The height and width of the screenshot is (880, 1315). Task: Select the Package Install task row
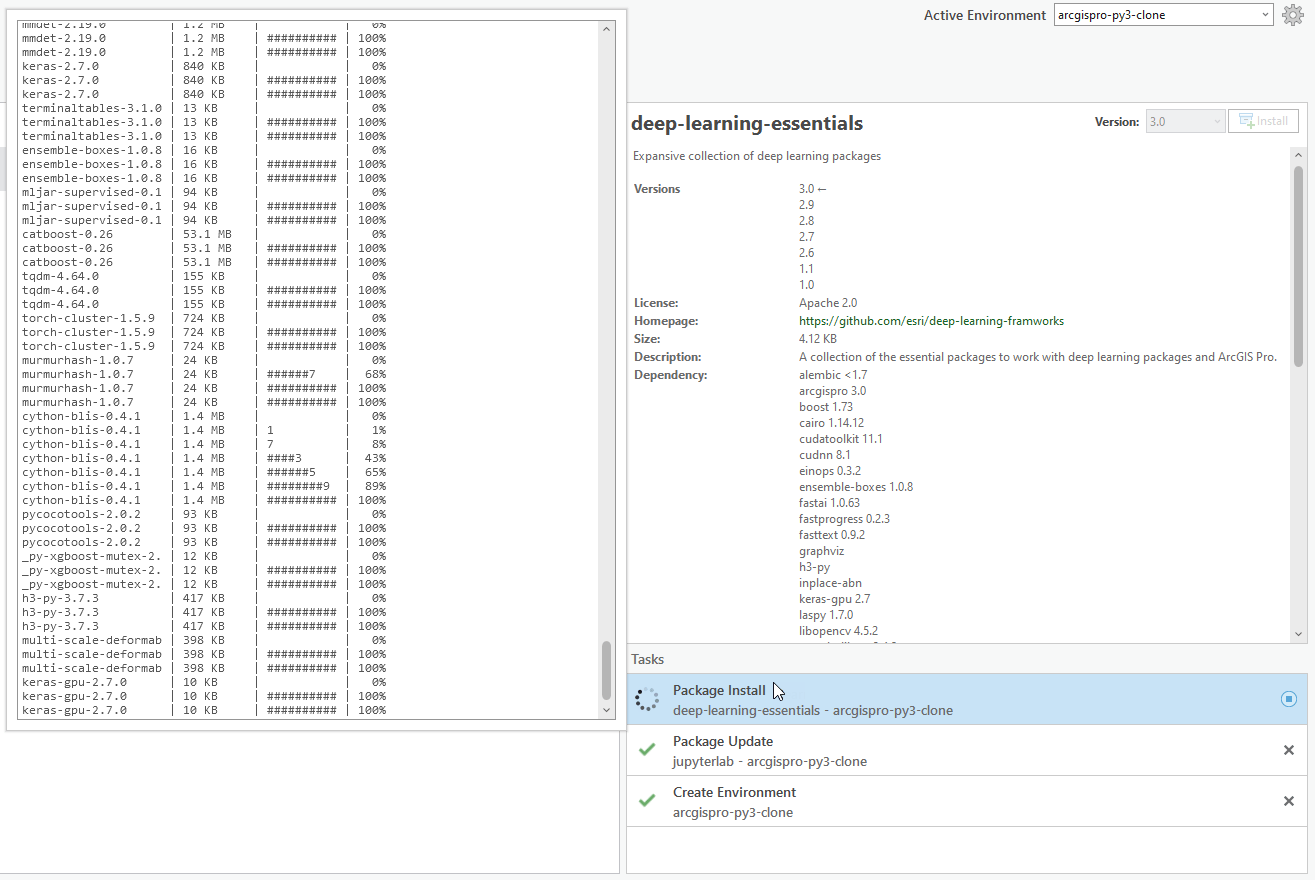click(x=967, y=699)
